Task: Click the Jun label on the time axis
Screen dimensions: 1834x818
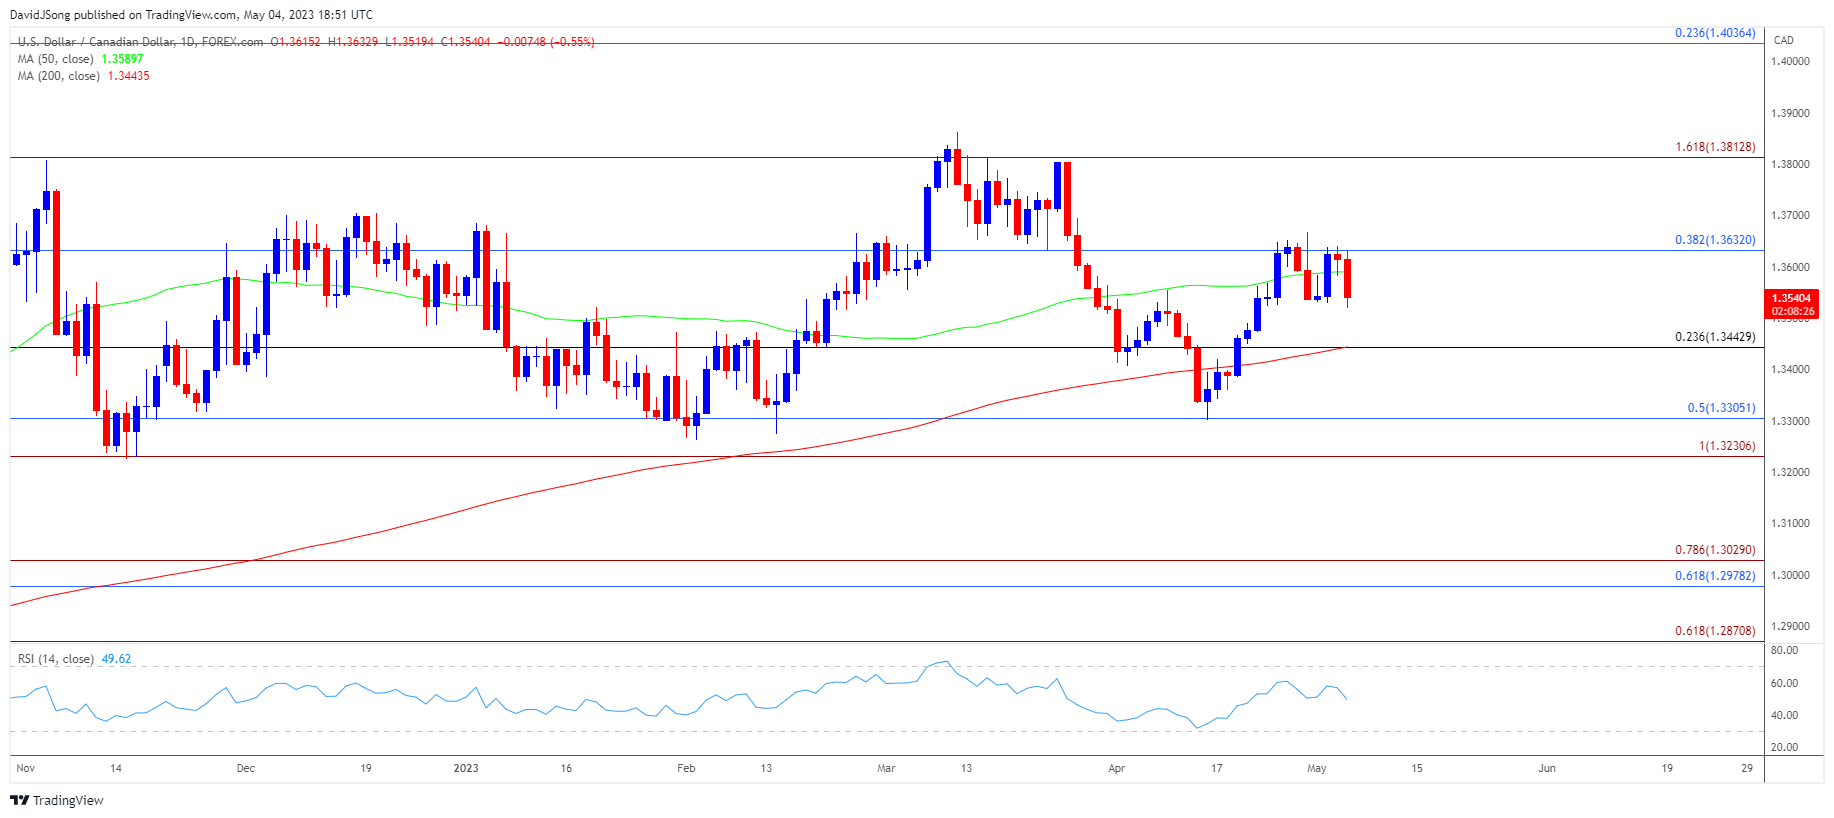Action: tap(1547, 768)
